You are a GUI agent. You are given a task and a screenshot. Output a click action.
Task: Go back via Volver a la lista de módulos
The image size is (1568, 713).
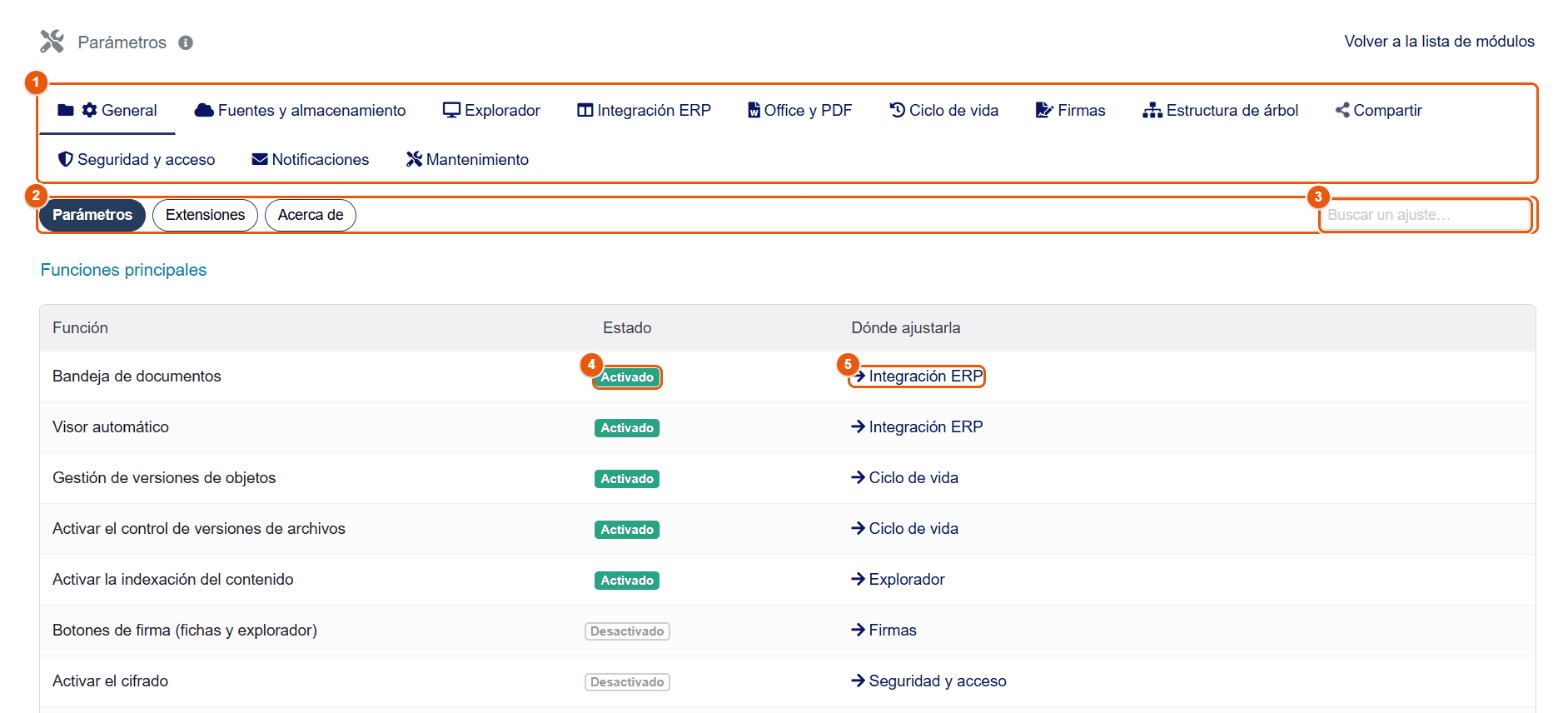coord(1440,42)
